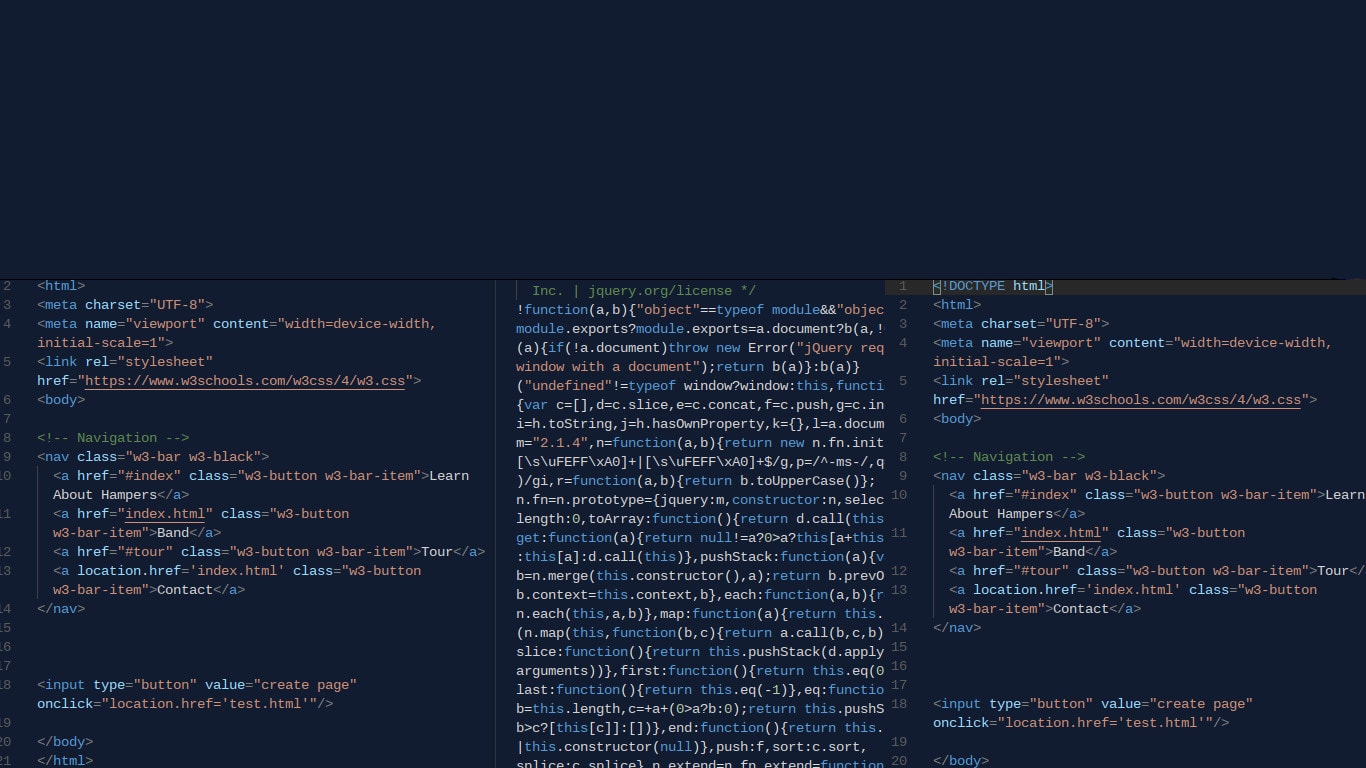This screenshot has width=1366, height=768.
Task: Click "create page" input line in left pane
Action: coord(197,685)
